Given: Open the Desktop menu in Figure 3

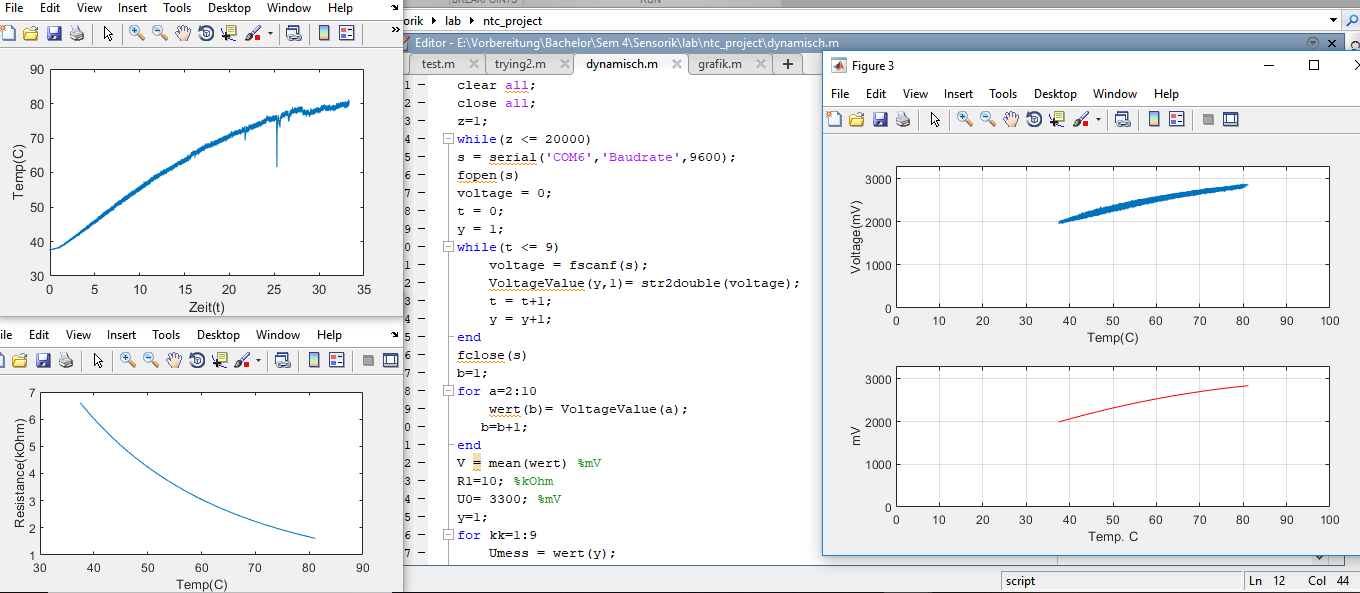Looking at the screenshot, I should click(1055, 93).
